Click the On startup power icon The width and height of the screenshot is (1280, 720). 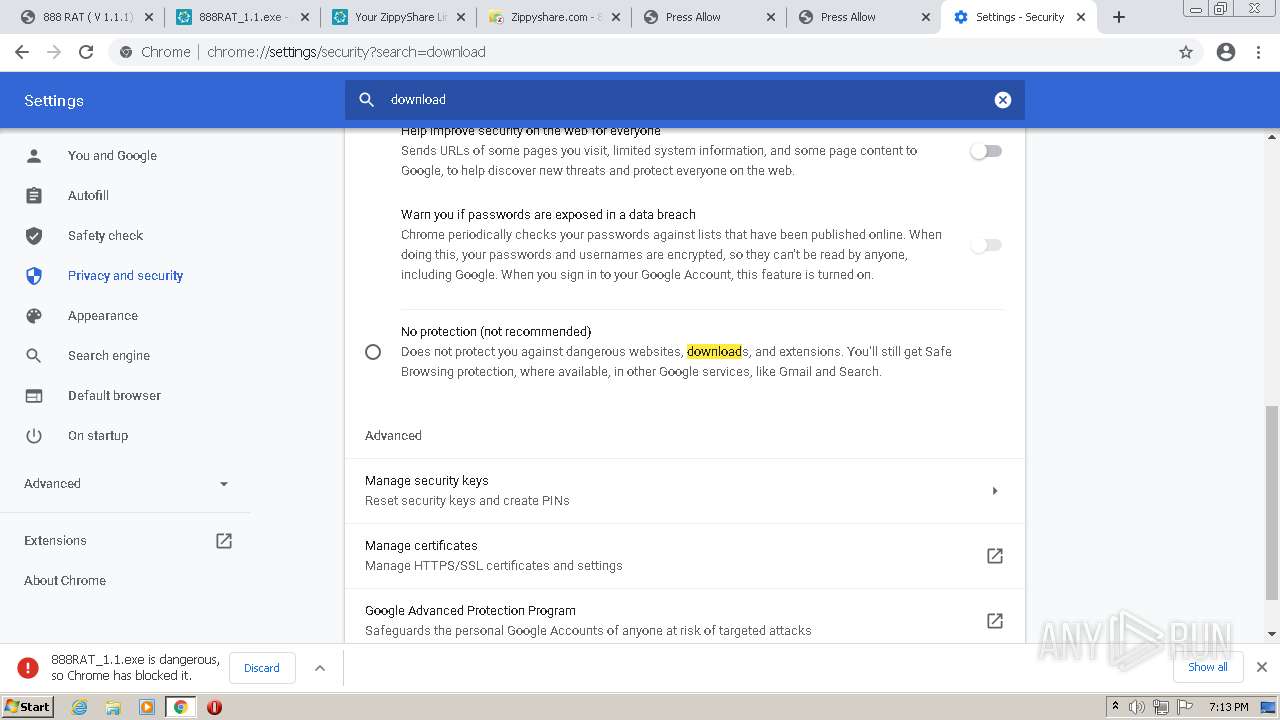pos(34,436)
